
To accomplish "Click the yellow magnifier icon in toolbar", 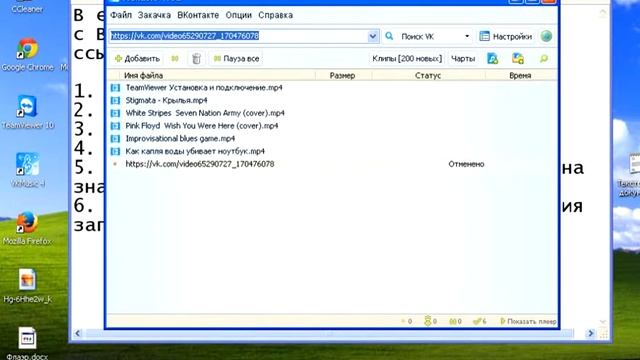I will [544, 59].
